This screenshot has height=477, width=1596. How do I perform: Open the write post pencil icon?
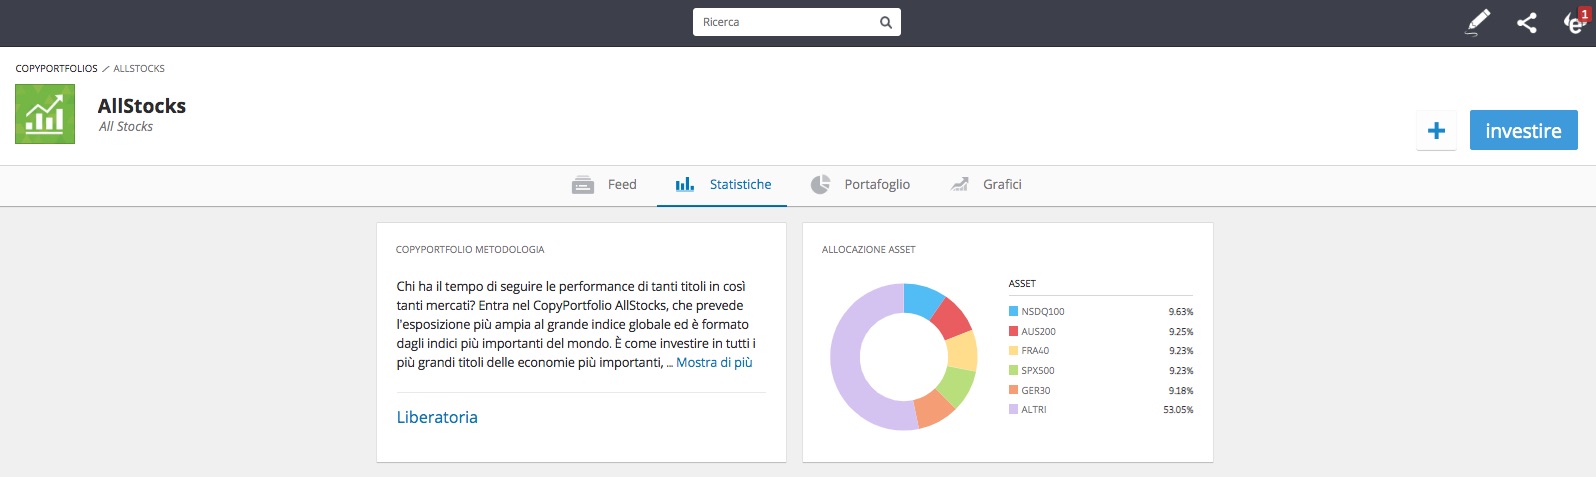tap(1477, 22)
